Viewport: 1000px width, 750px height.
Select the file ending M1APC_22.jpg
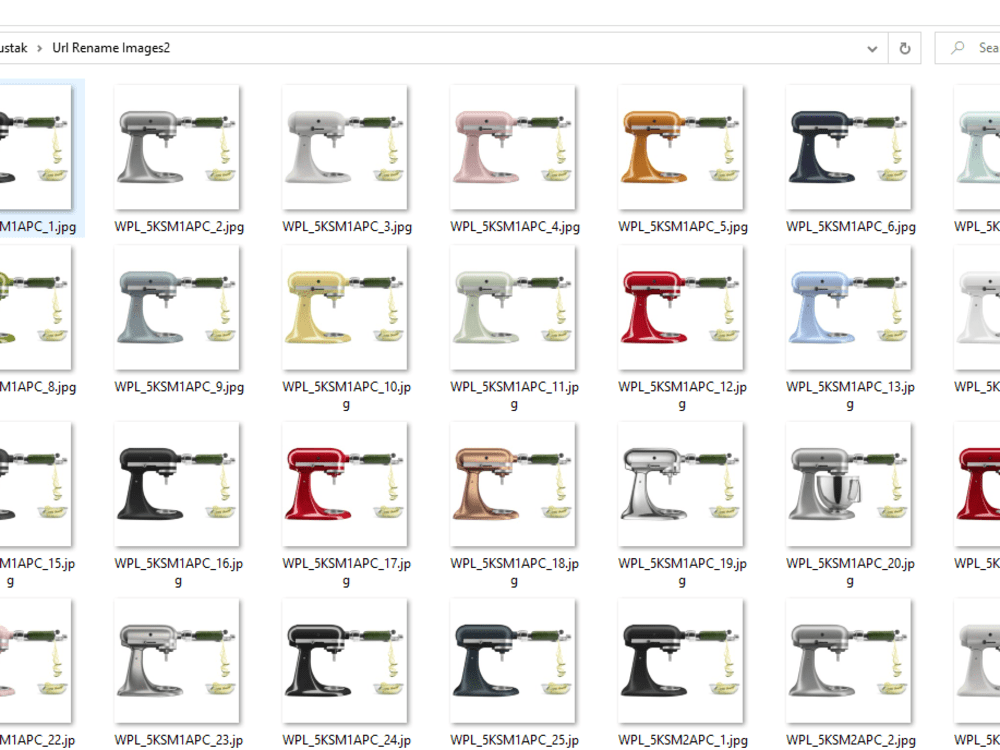[36, 661]
